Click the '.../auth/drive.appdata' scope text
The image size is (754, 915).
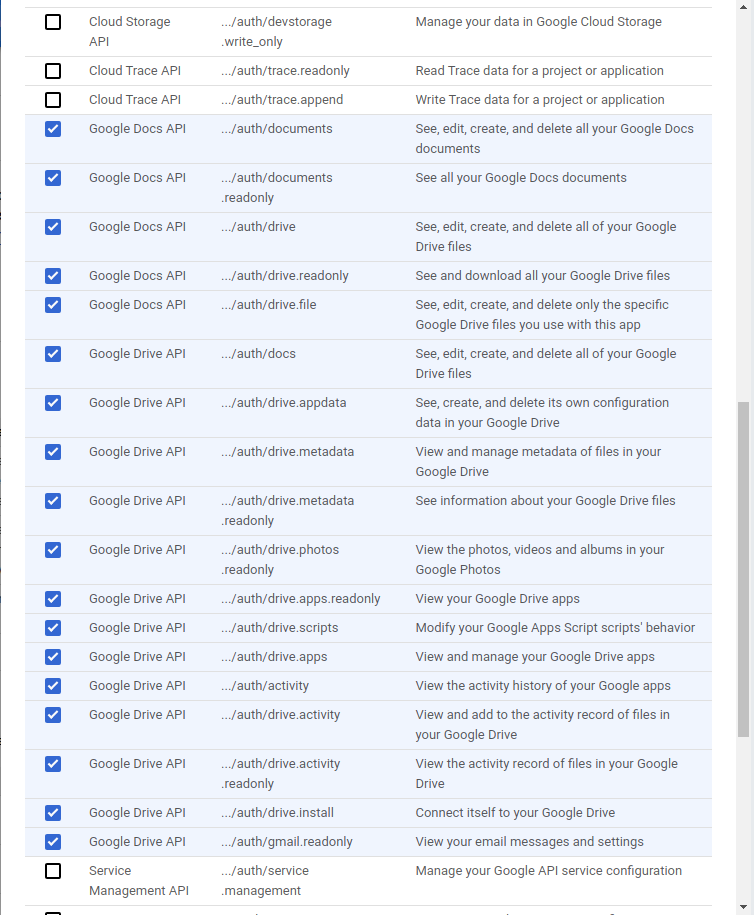click(284, 403)
